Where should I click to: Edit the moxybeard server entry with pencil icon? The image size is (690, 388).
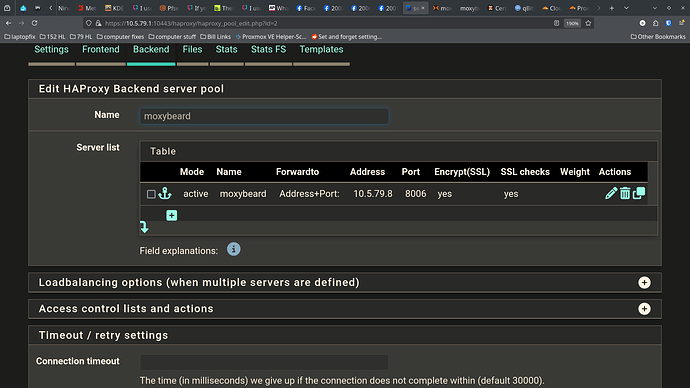pos(610,193)
